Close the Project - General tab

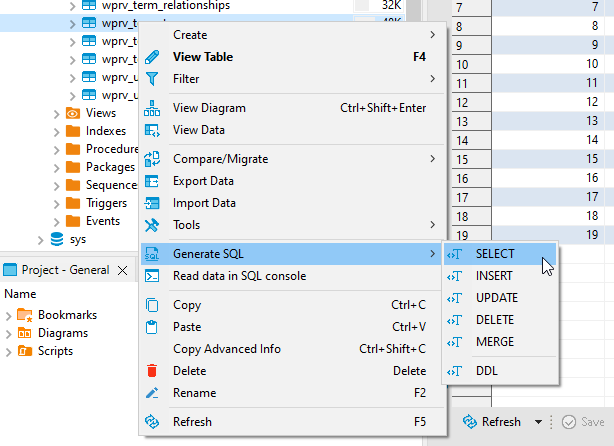coord(123,270)
